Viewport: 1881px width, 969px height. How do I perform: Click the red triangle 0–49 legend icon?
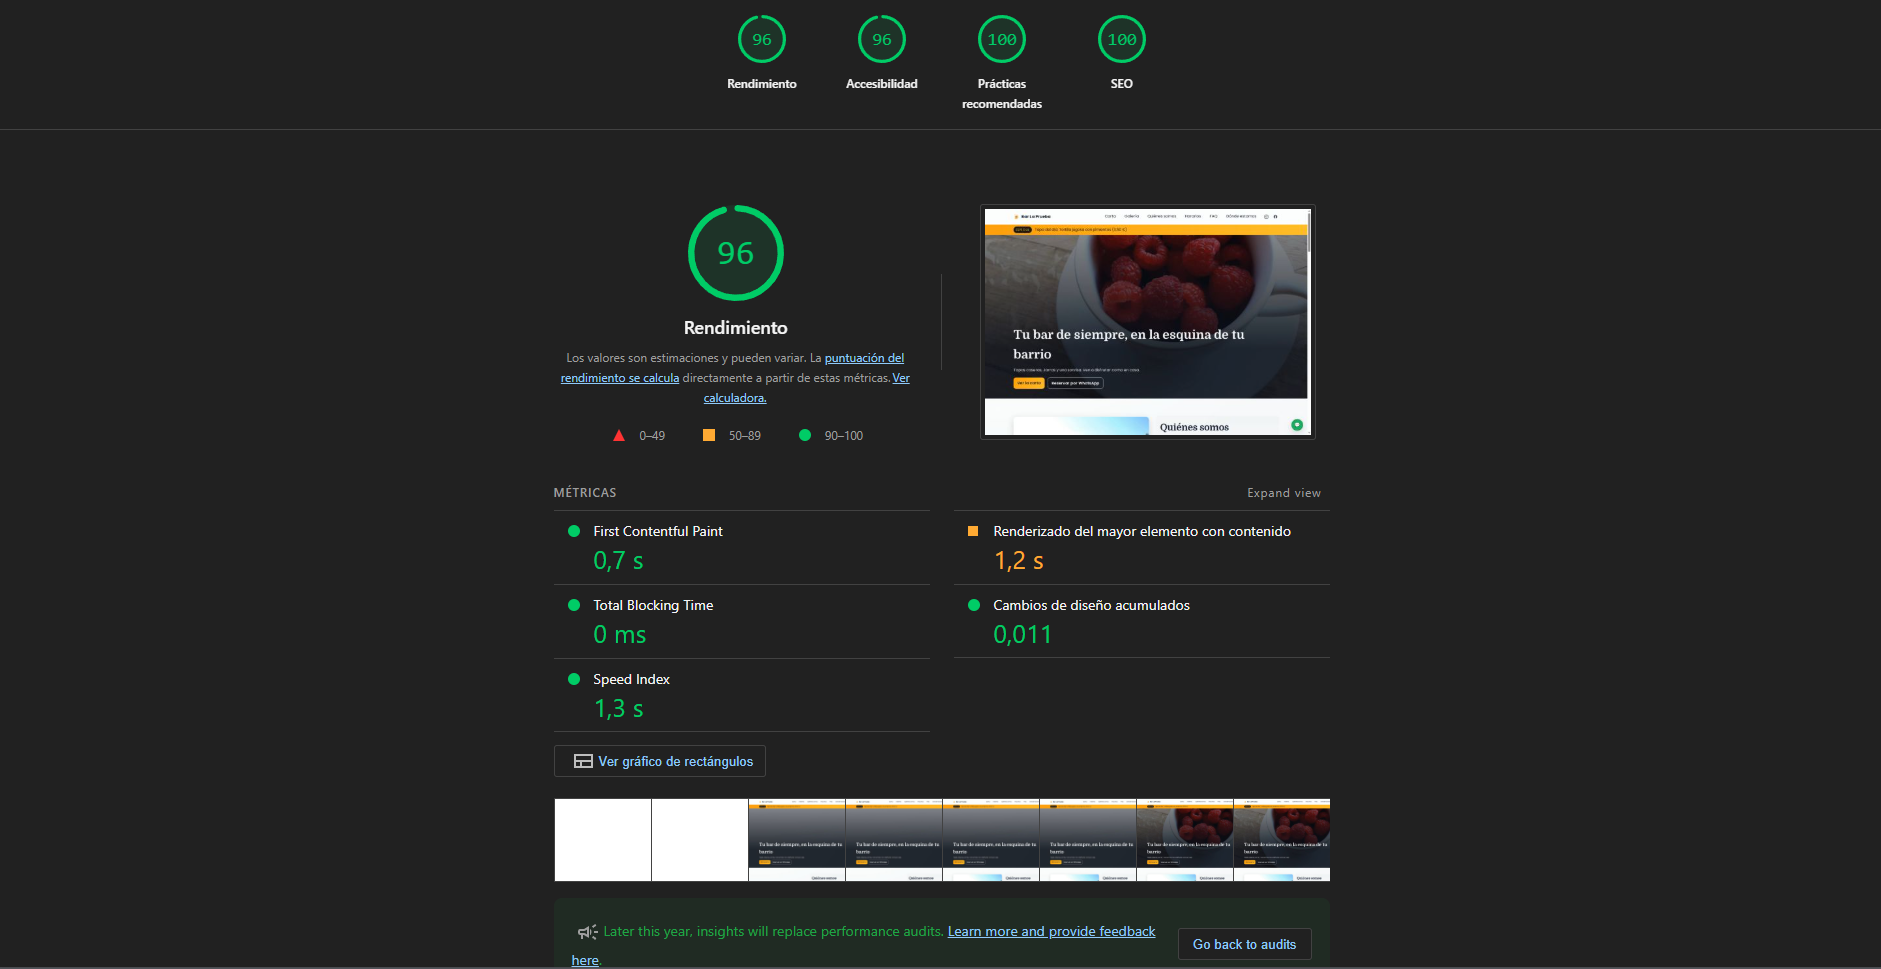619,436
